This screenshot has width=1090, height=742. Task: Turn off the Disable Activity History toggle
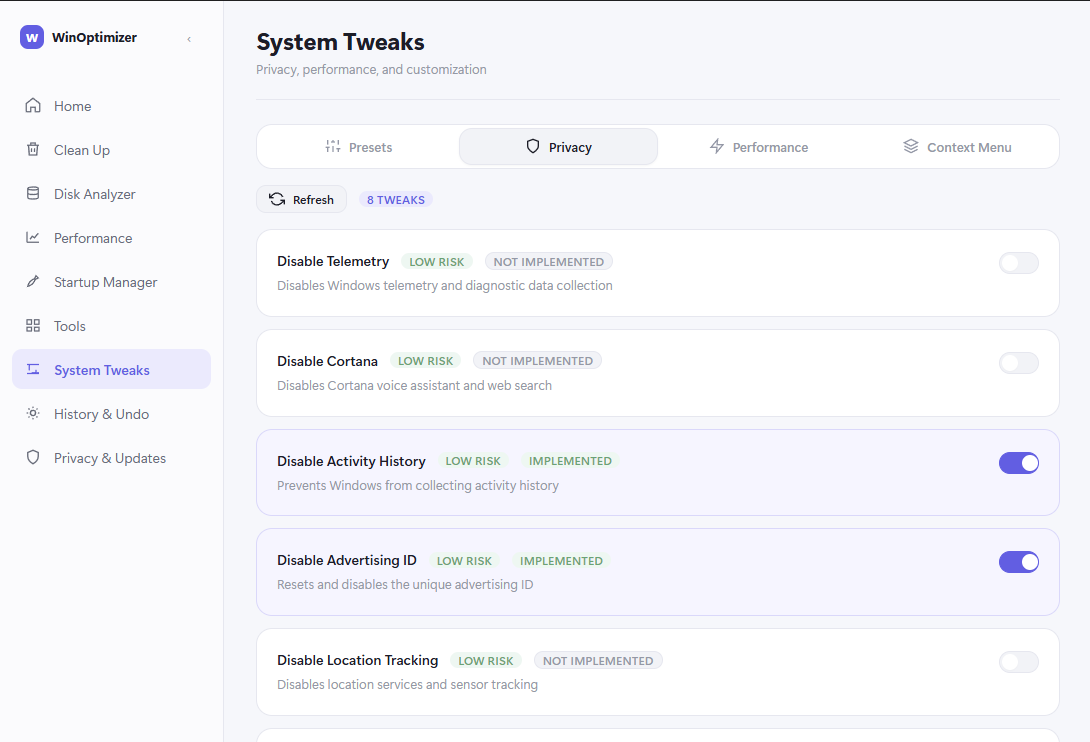coord(1018,462)
